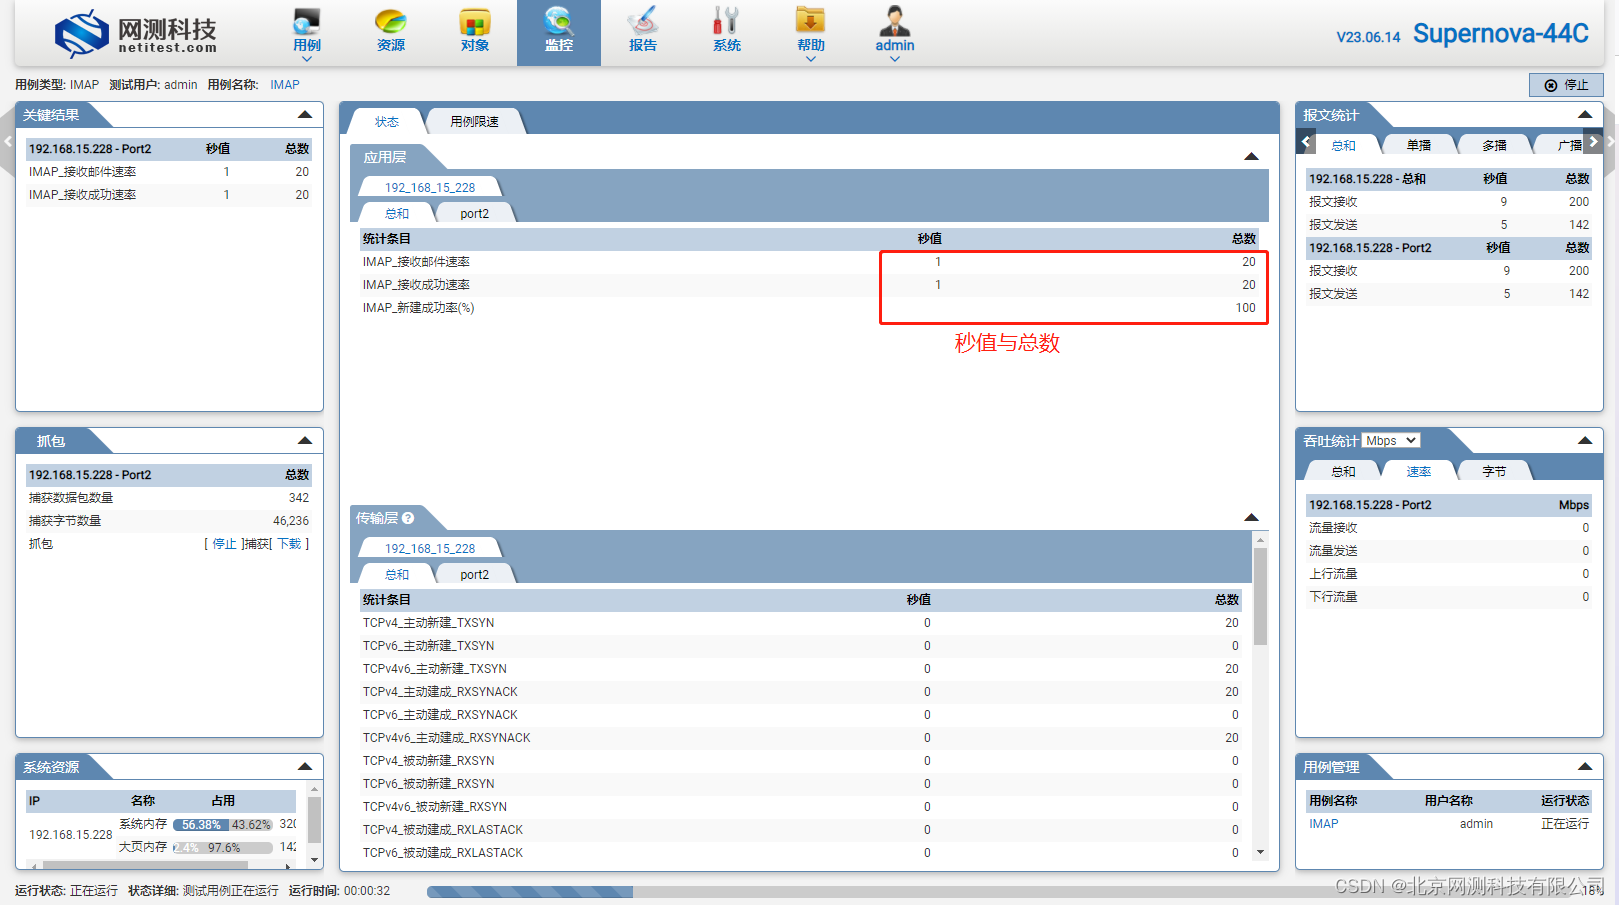Select the 报文统计 多播 tab
The image size is (1619, 905).
1495,145
